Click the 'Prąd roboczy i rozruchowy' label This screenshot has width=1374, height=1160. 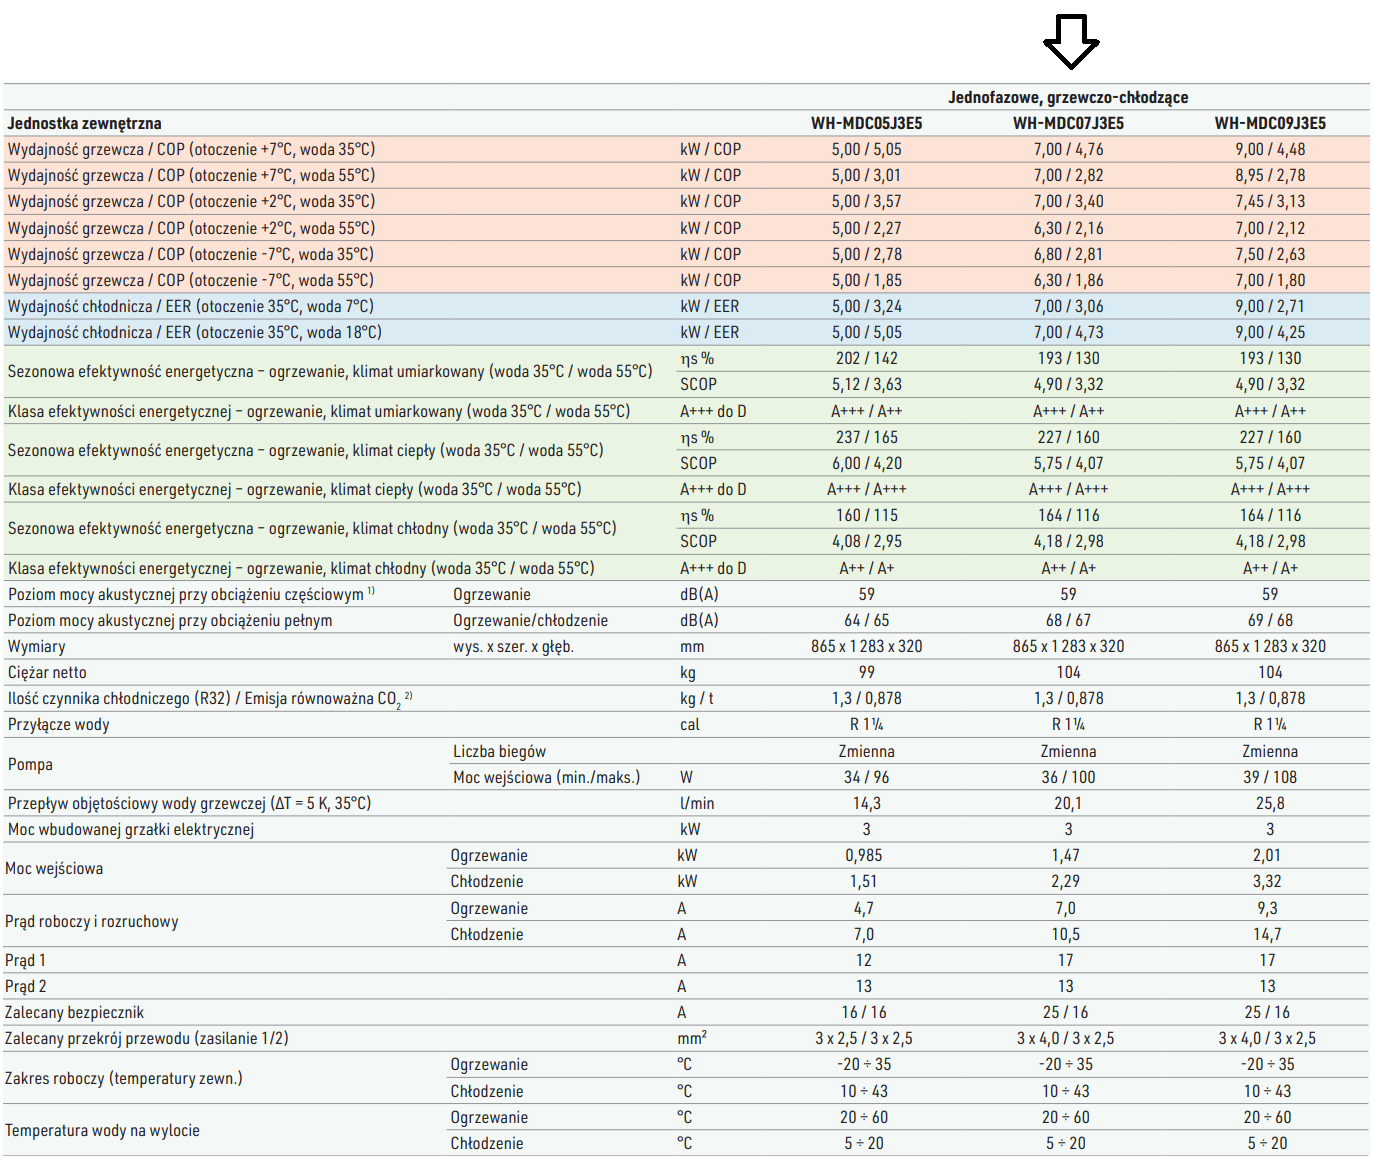point(91,921)
